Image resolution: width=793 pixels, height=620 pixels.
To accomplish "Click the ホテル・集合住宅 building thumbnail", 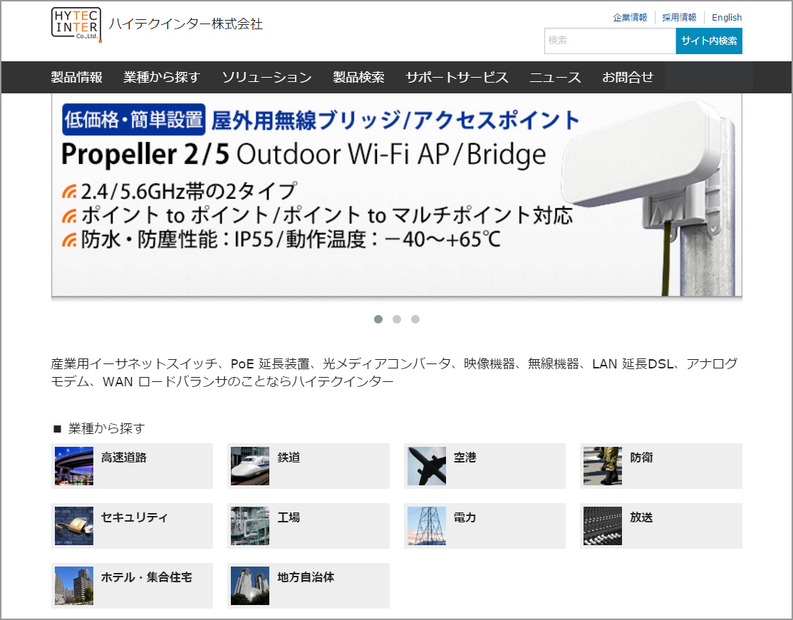I will (74, 586).
